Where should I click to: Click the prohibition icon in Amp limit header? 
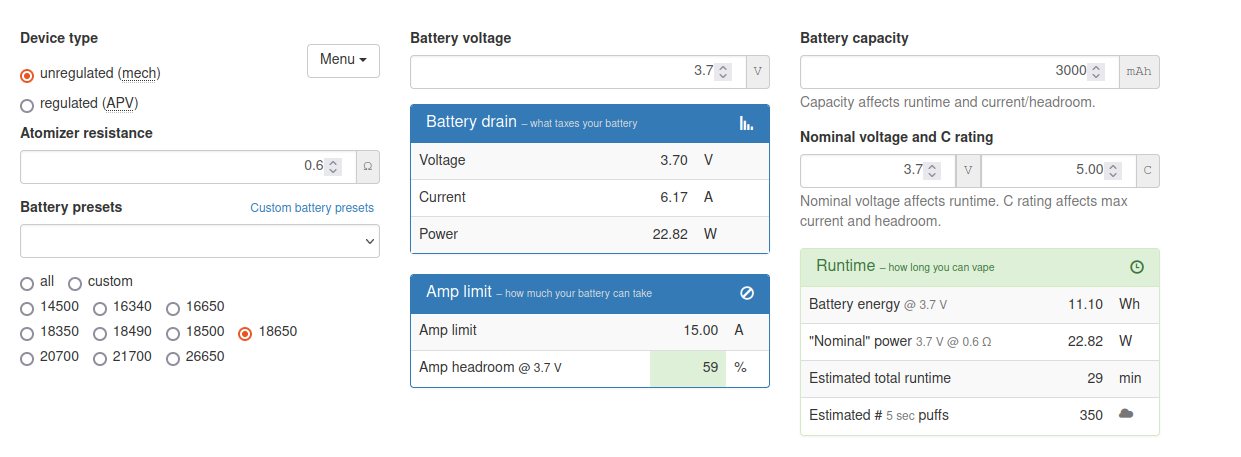[747, 293]
